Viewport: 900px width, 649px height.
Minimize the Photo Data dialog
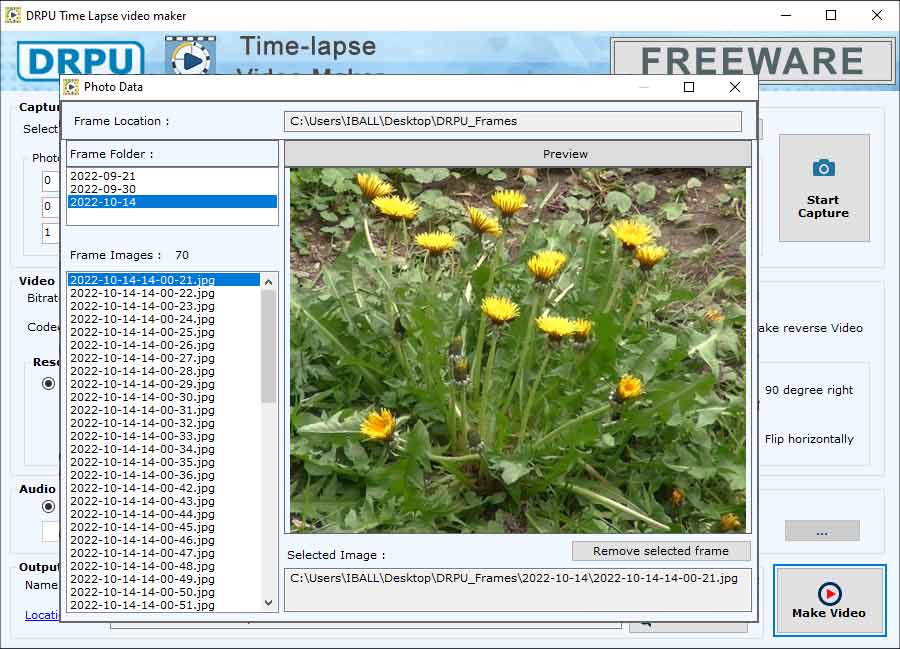pyautogui.click(x=644, y=87)
